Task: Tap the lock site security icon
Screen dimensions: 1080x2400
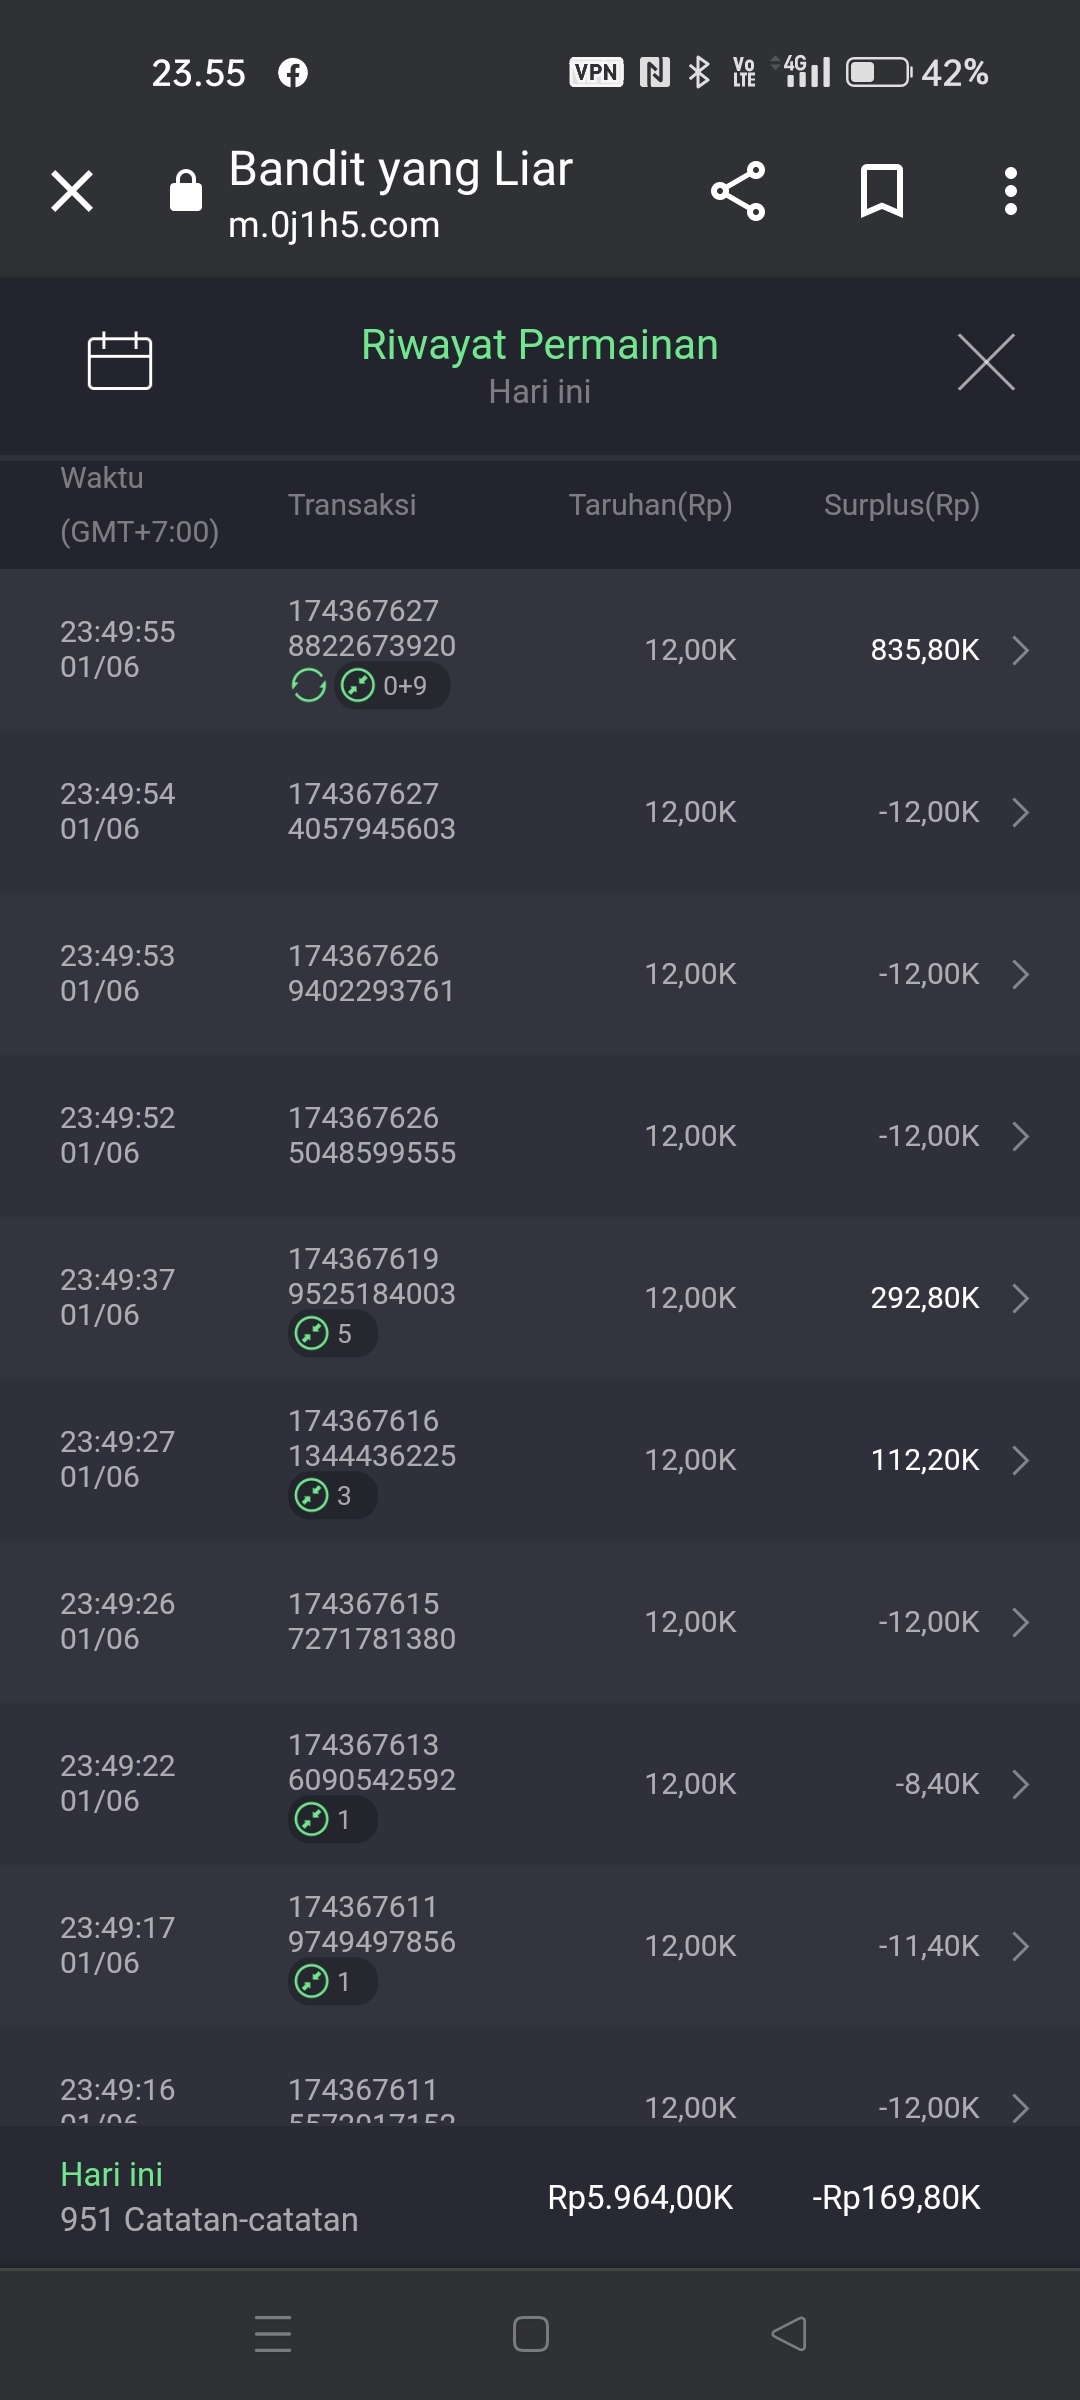Action: (x=186, y=191)
